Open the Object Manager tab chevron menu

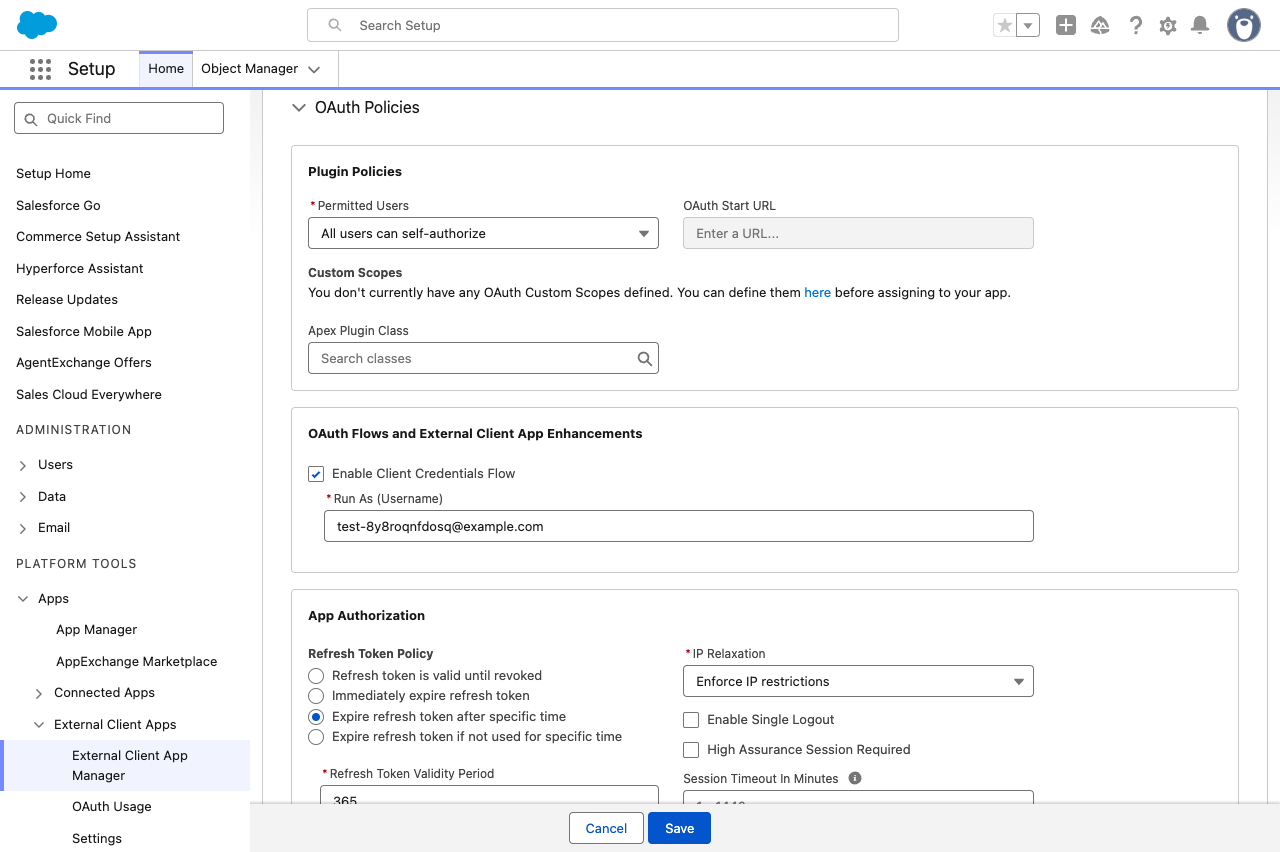click(x=314, y=69)
